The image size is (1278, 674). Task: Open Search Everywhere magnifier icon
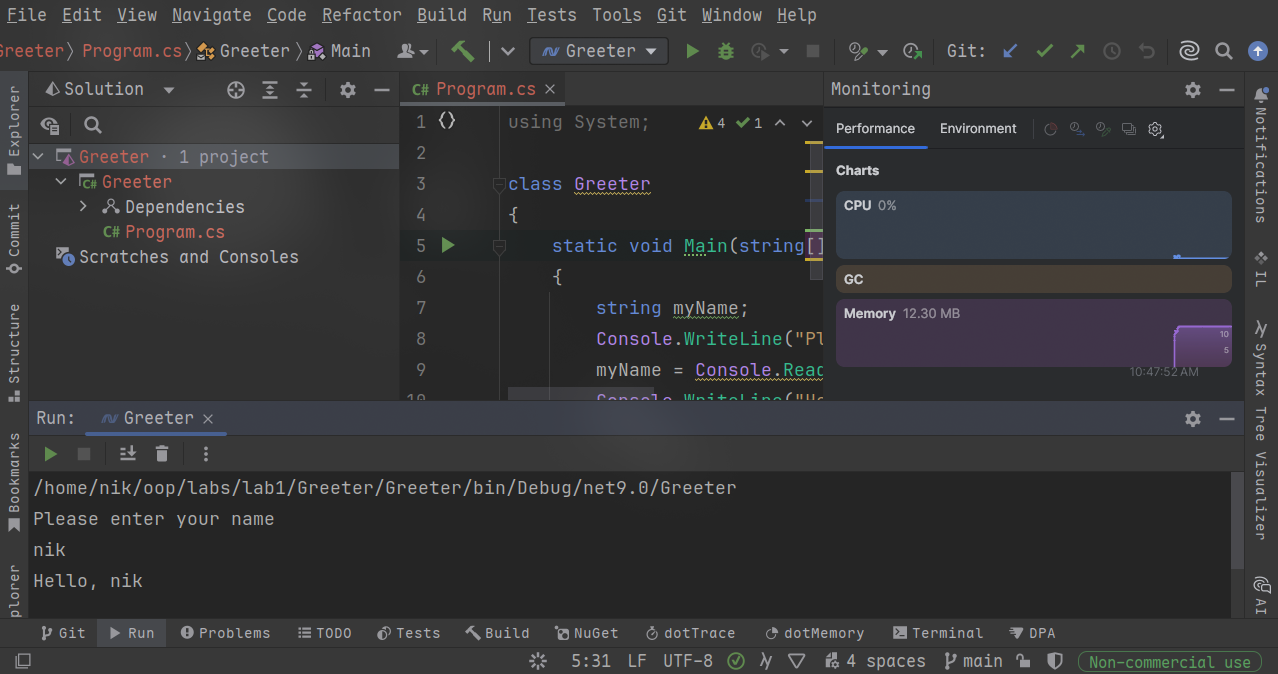(x=1223, y=51)
